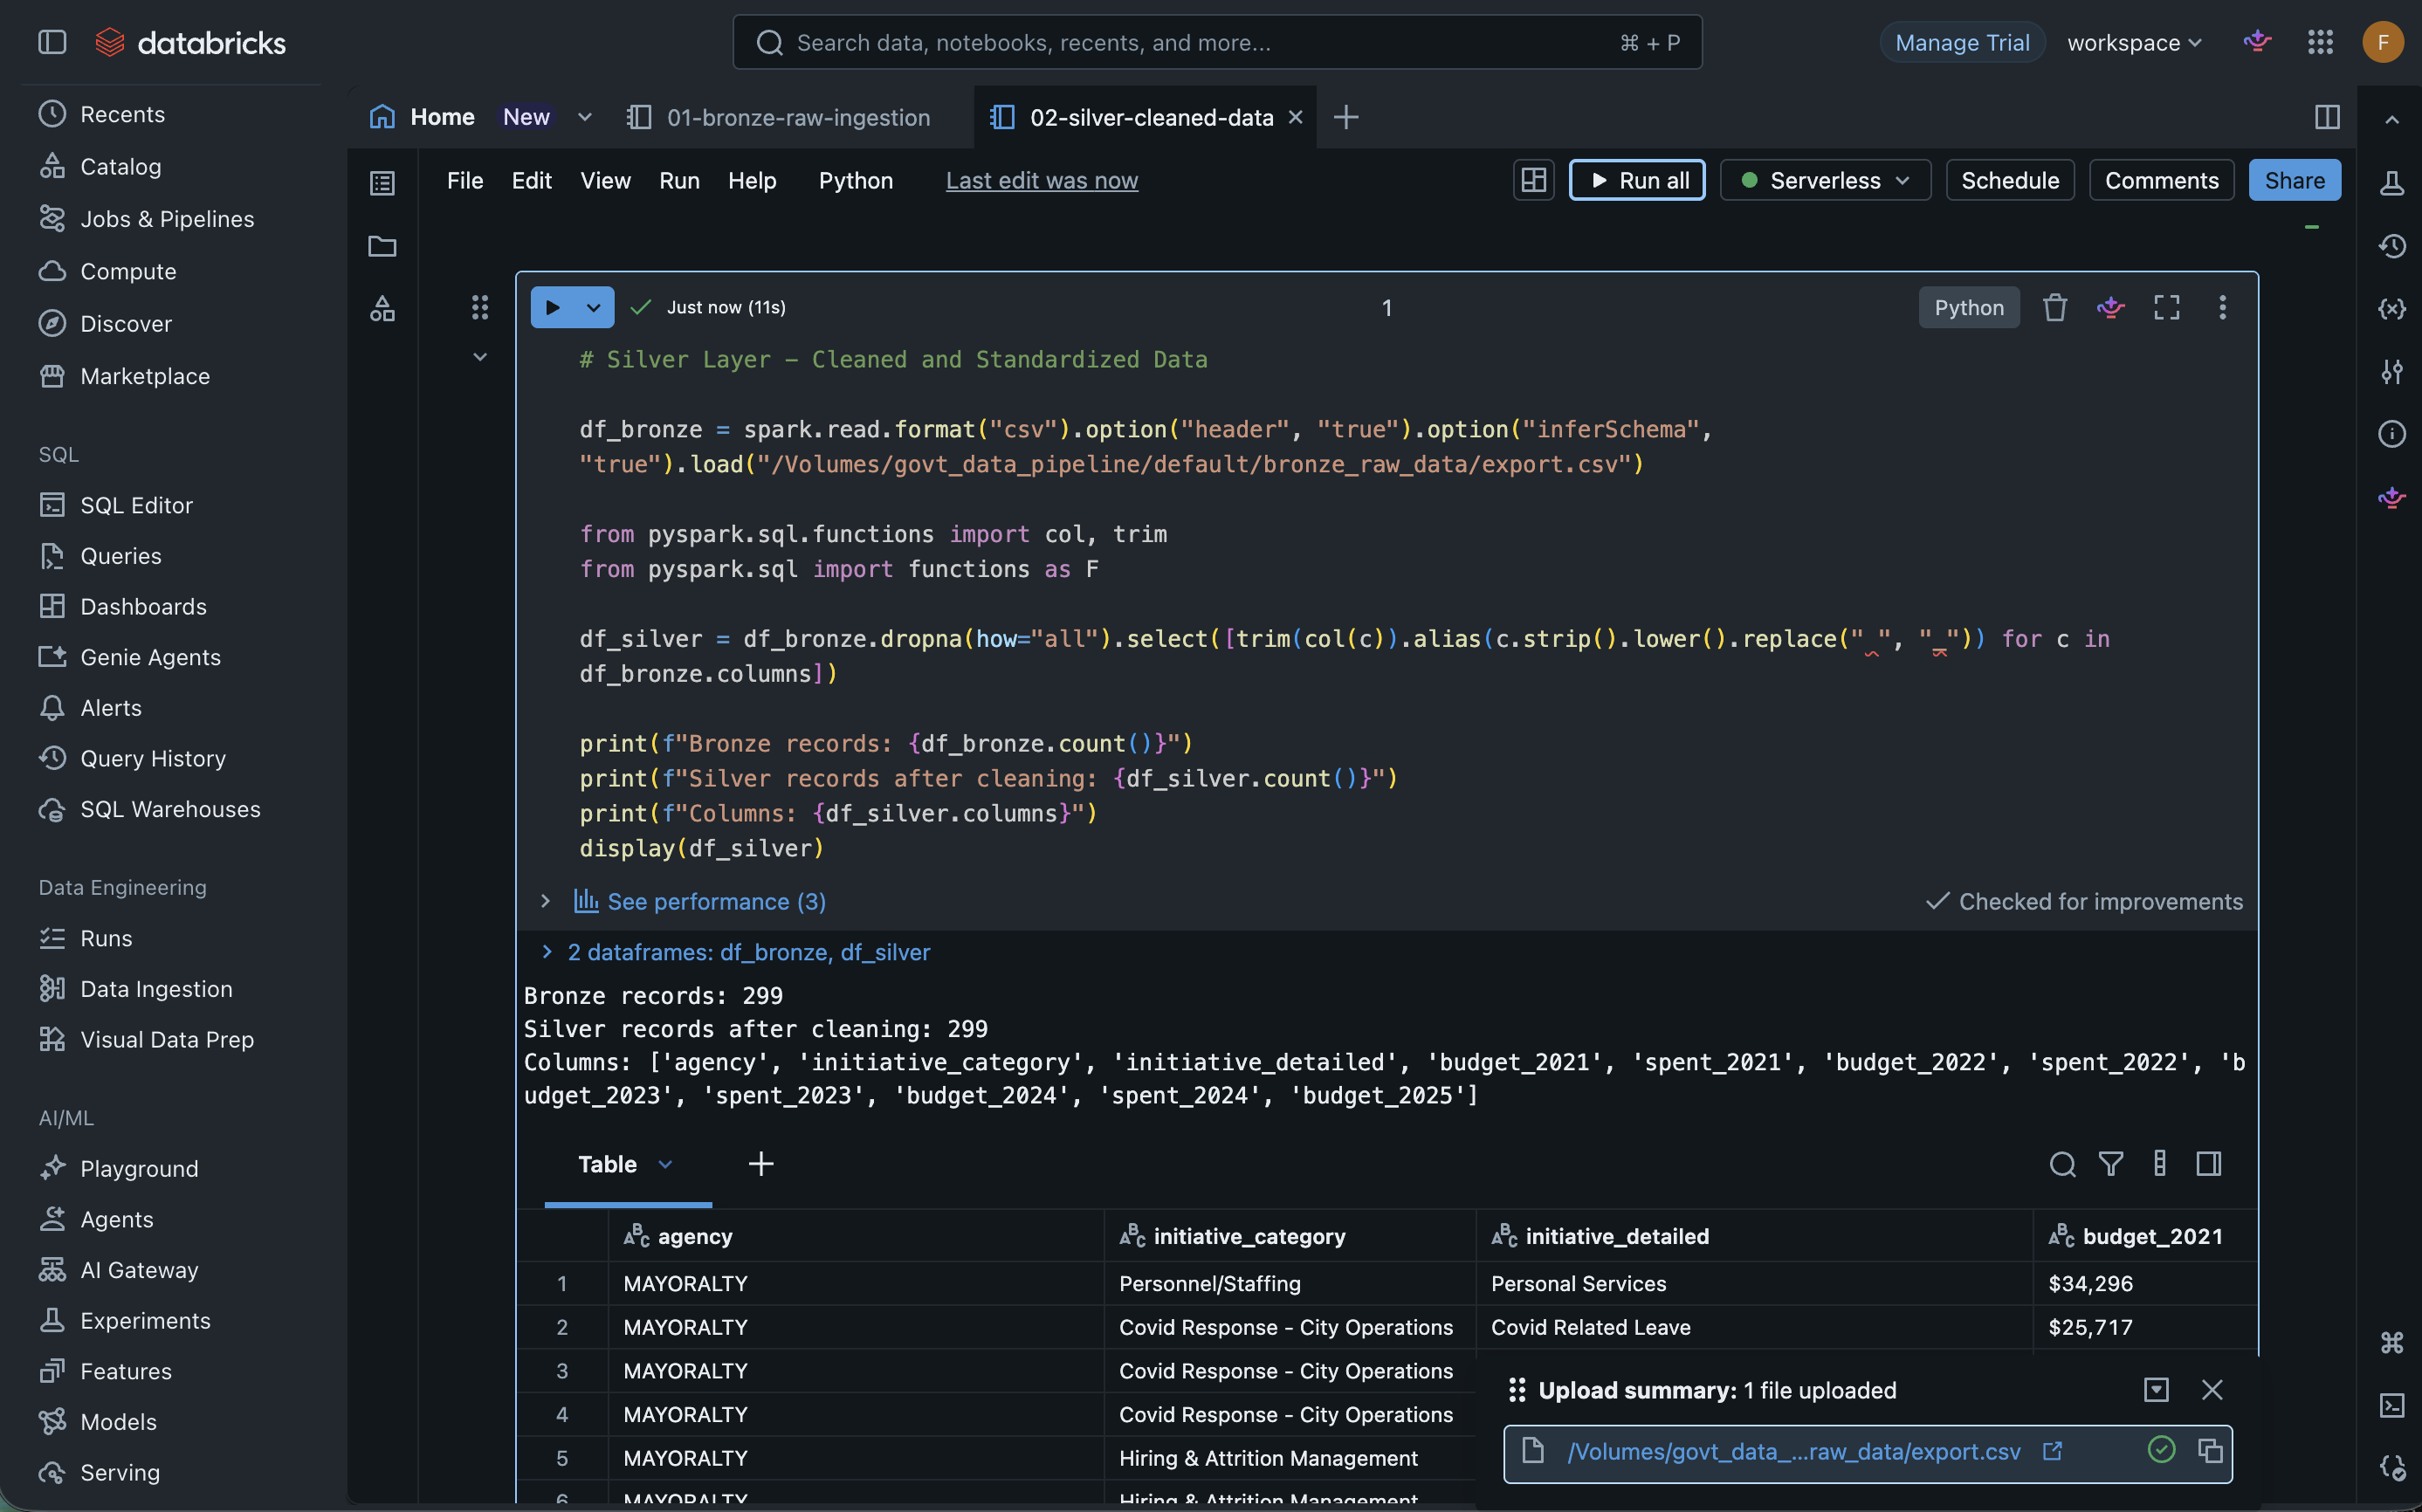Expand the 2 dataframes list
The height and width of the screenshot is (1512, 2422).
[x=547, y=951]
